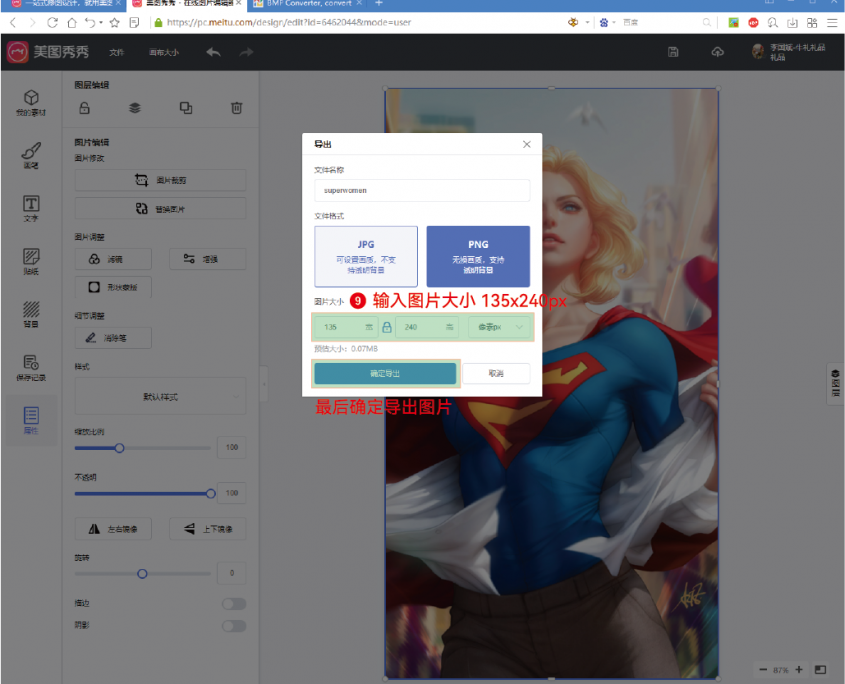845x684 pixels.
Task: Open browser undo-close dropdown arrow
Action: pyautogui.click(x=101, y=23)
